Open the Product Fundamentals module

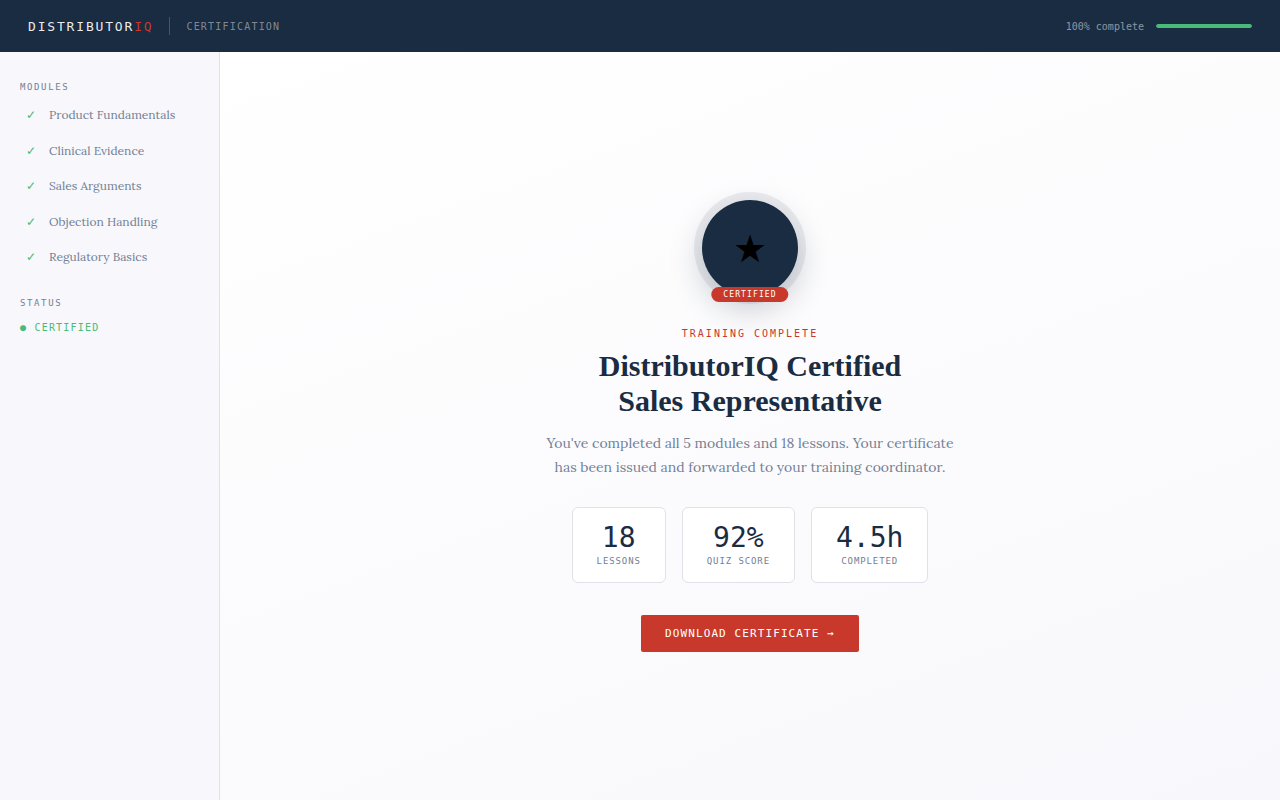(112, 115)
